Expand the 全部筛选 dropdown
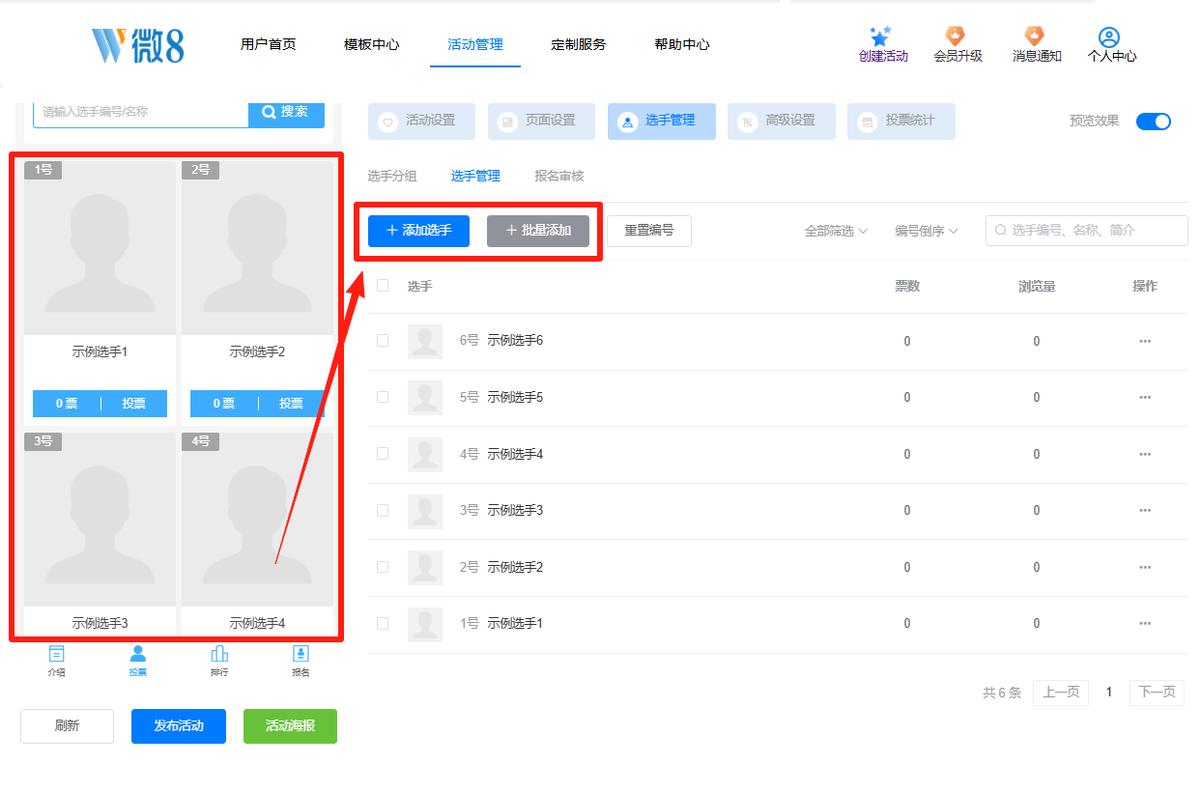1200x787 pixels. 836,231
